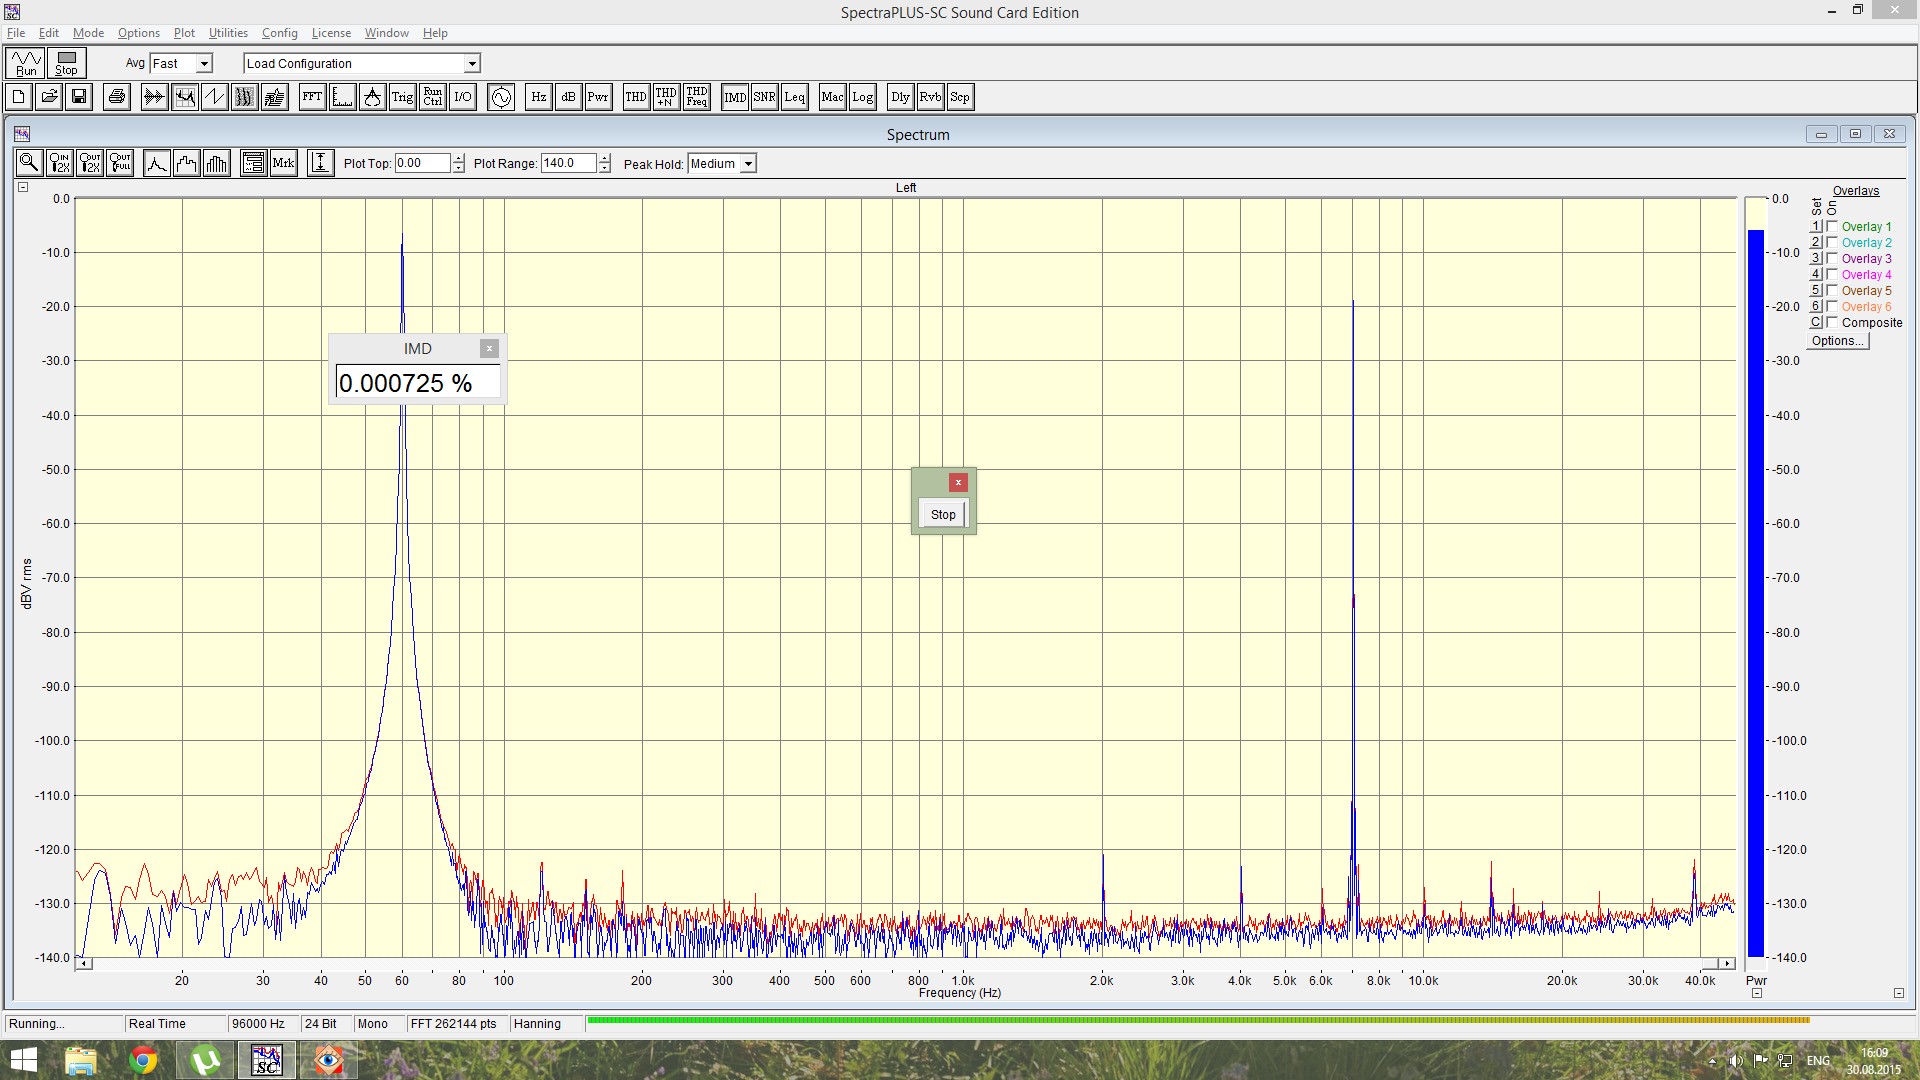Click the Mrk markers icon
1920x1080 pixels.
[284, 163]
